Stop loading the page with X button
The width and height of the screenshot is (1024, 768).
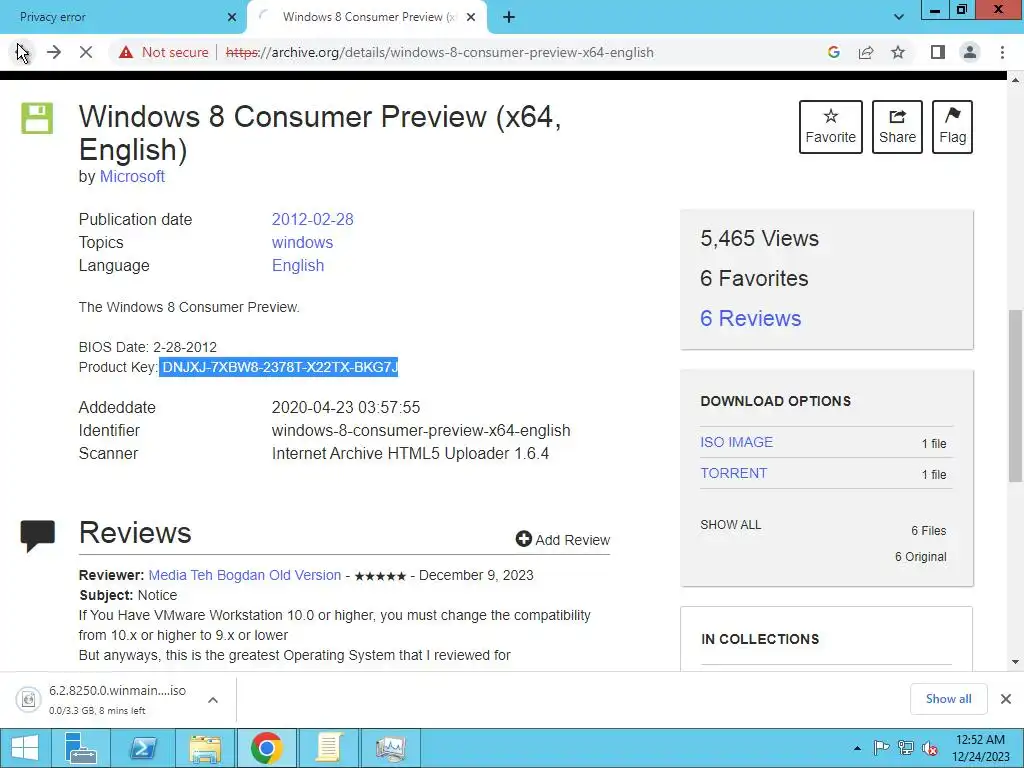86,52
